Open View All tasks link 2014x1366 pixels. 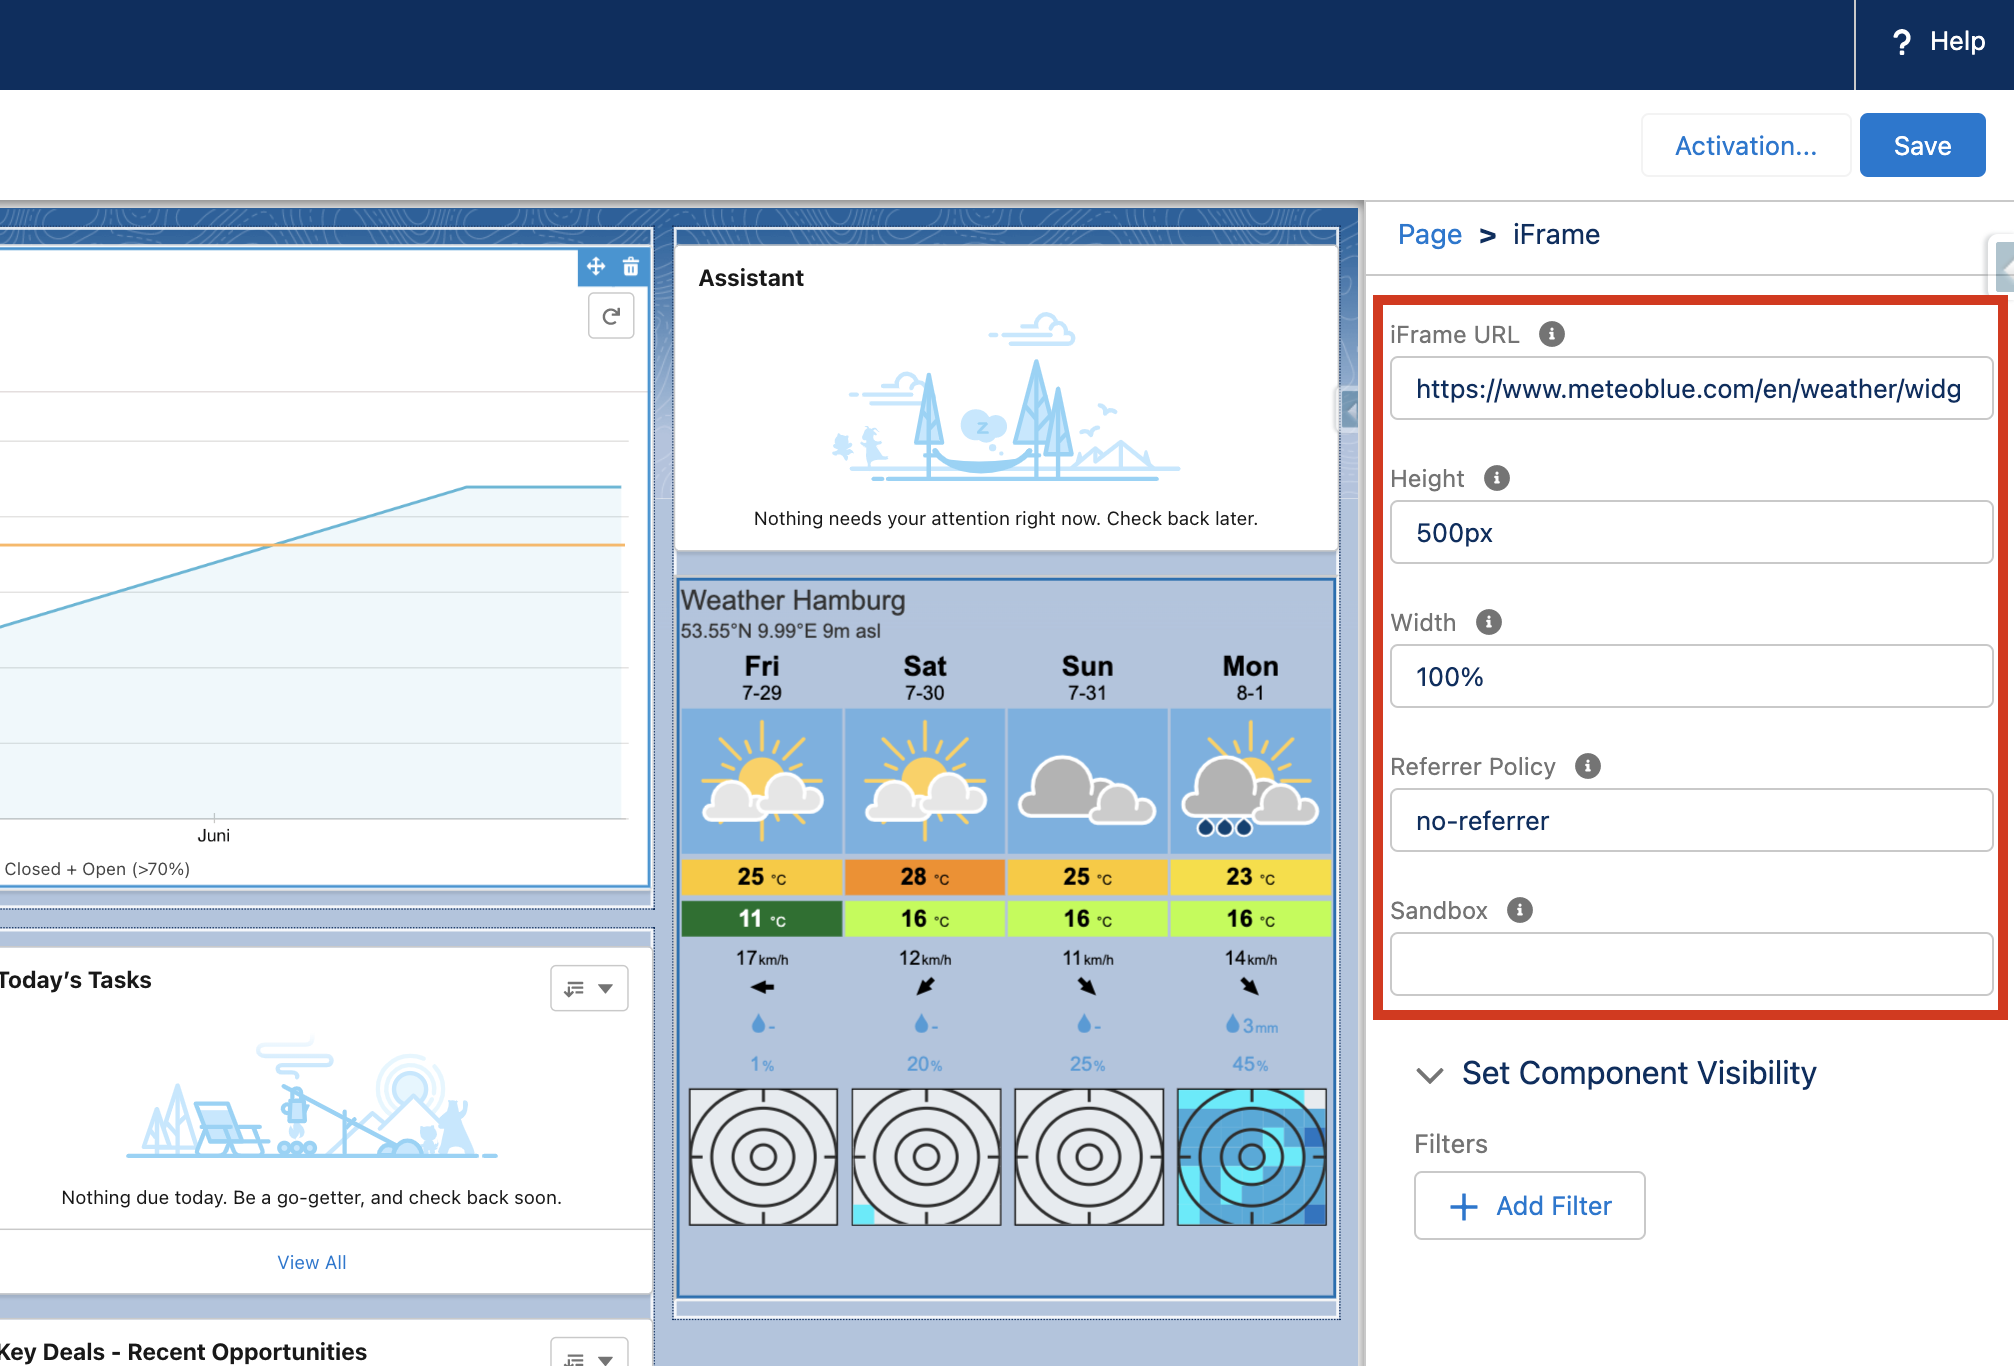pyautogui.click(x=312, y=1262)
